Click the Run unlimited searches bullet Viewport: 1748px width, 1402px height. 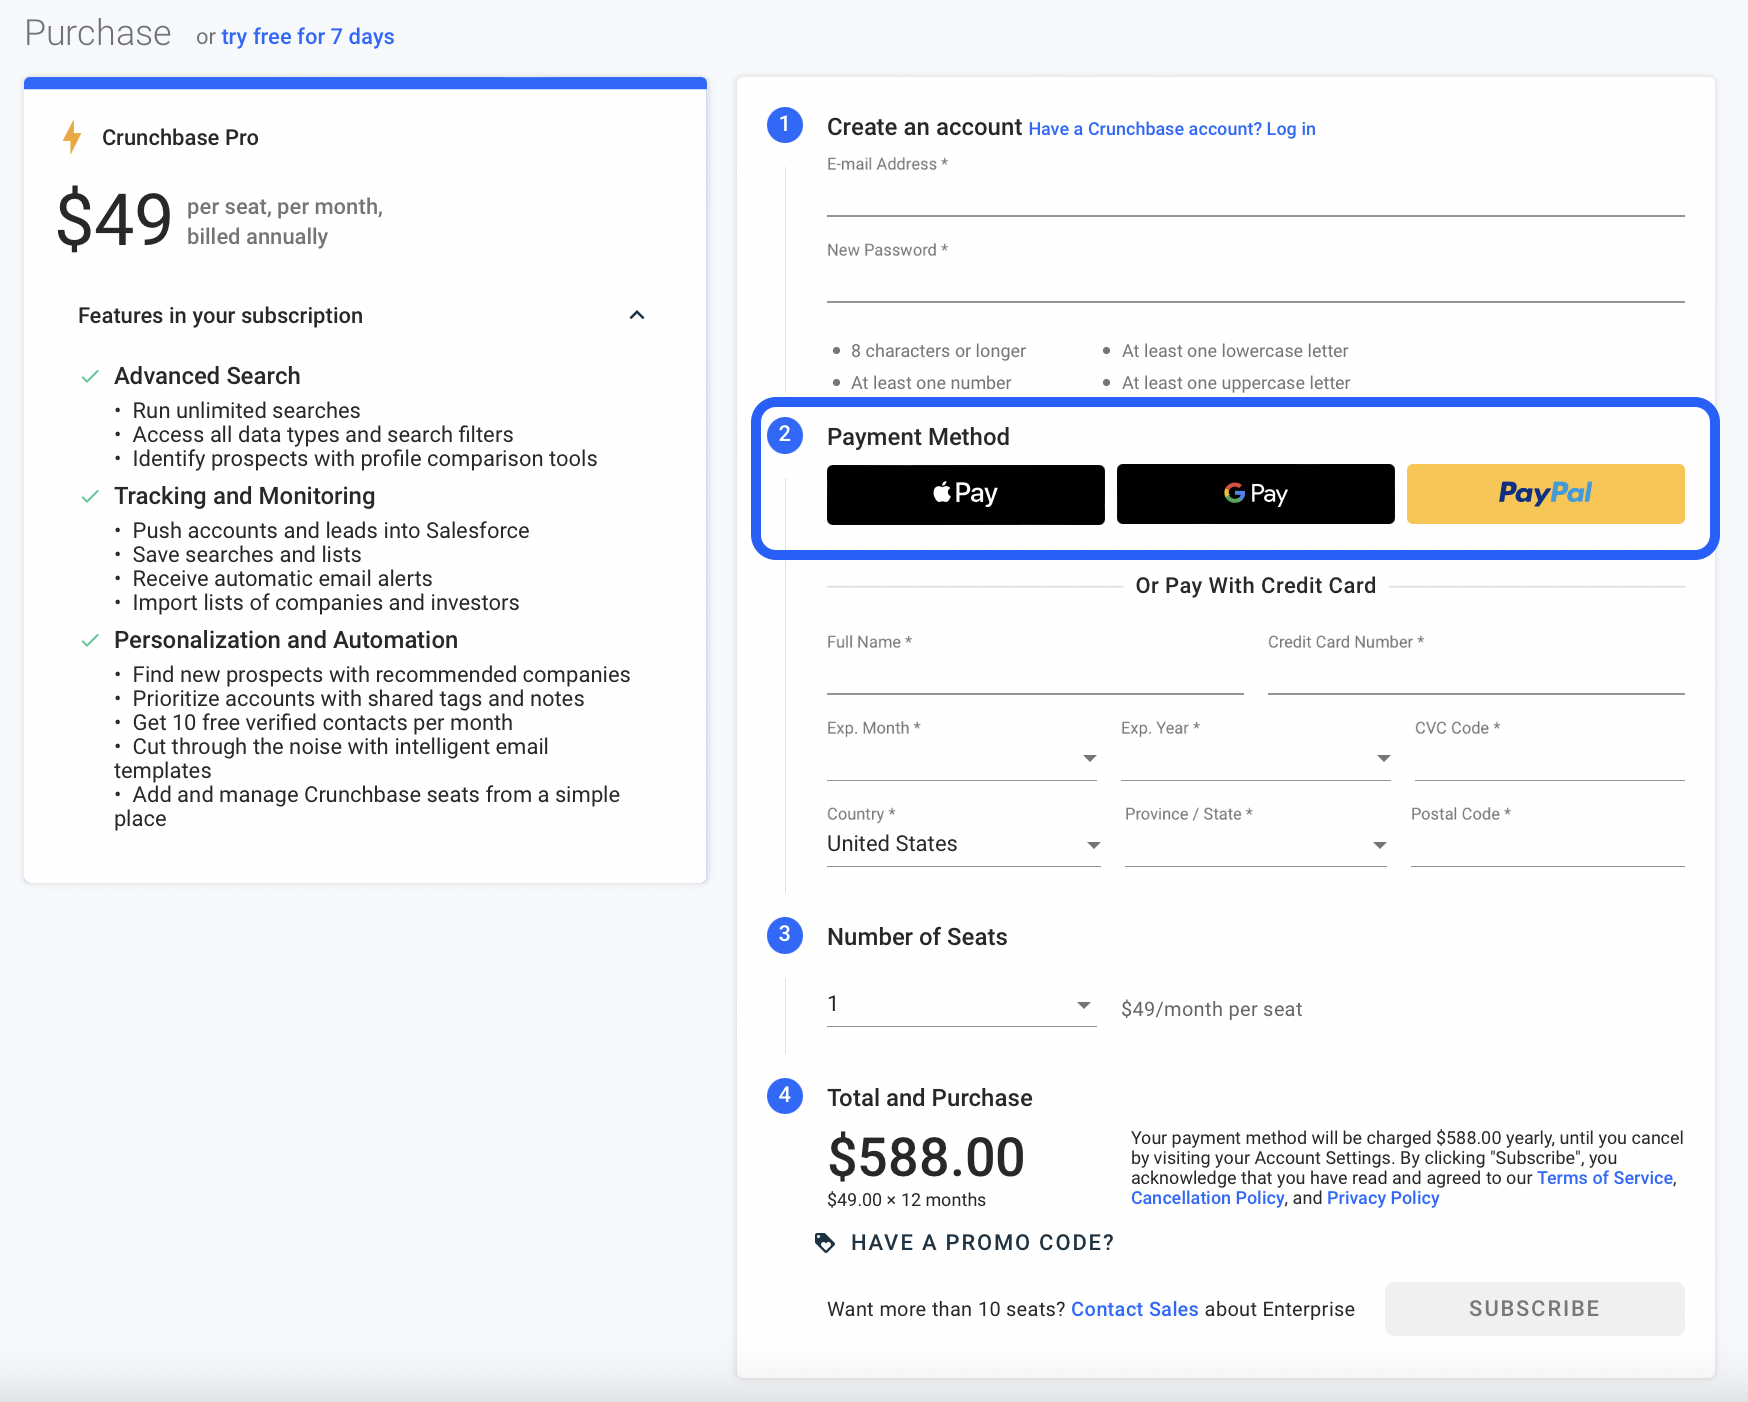pyautogui.click(x=246, y=411)
